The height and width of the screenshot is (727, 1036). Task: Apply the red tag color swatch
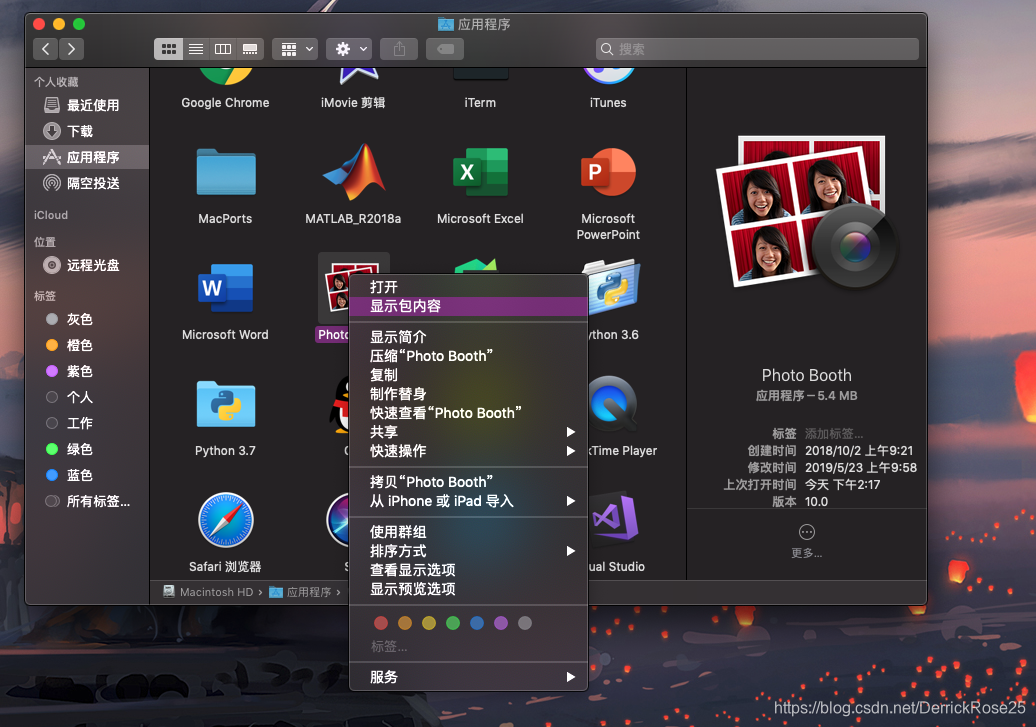point(381,622)
